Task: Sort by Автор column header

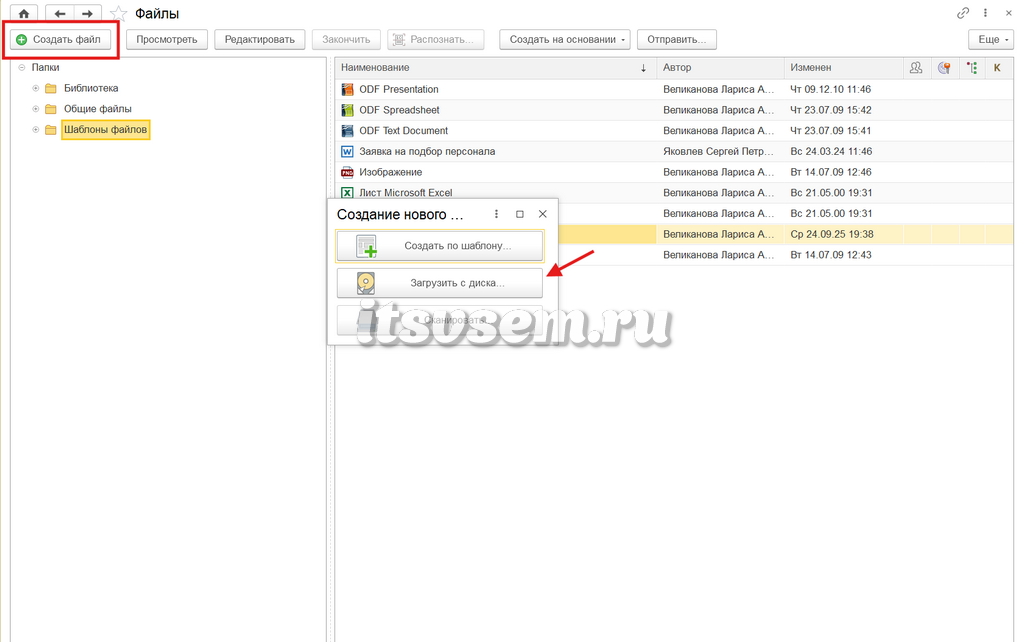Action: click(720, 68)
